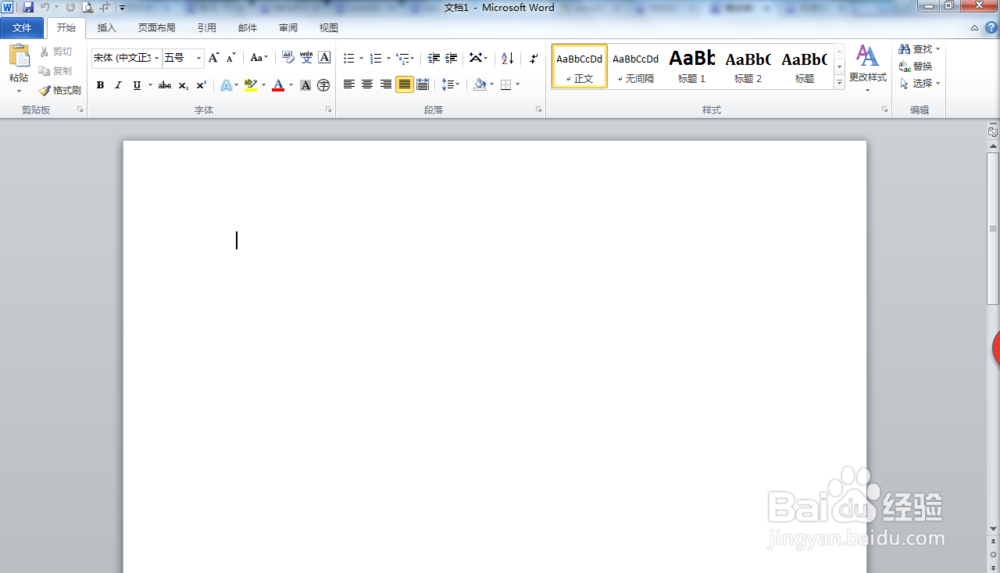Click the 查找 Find button
This screenshot has height=573, width=1000.
coord(919,49)
